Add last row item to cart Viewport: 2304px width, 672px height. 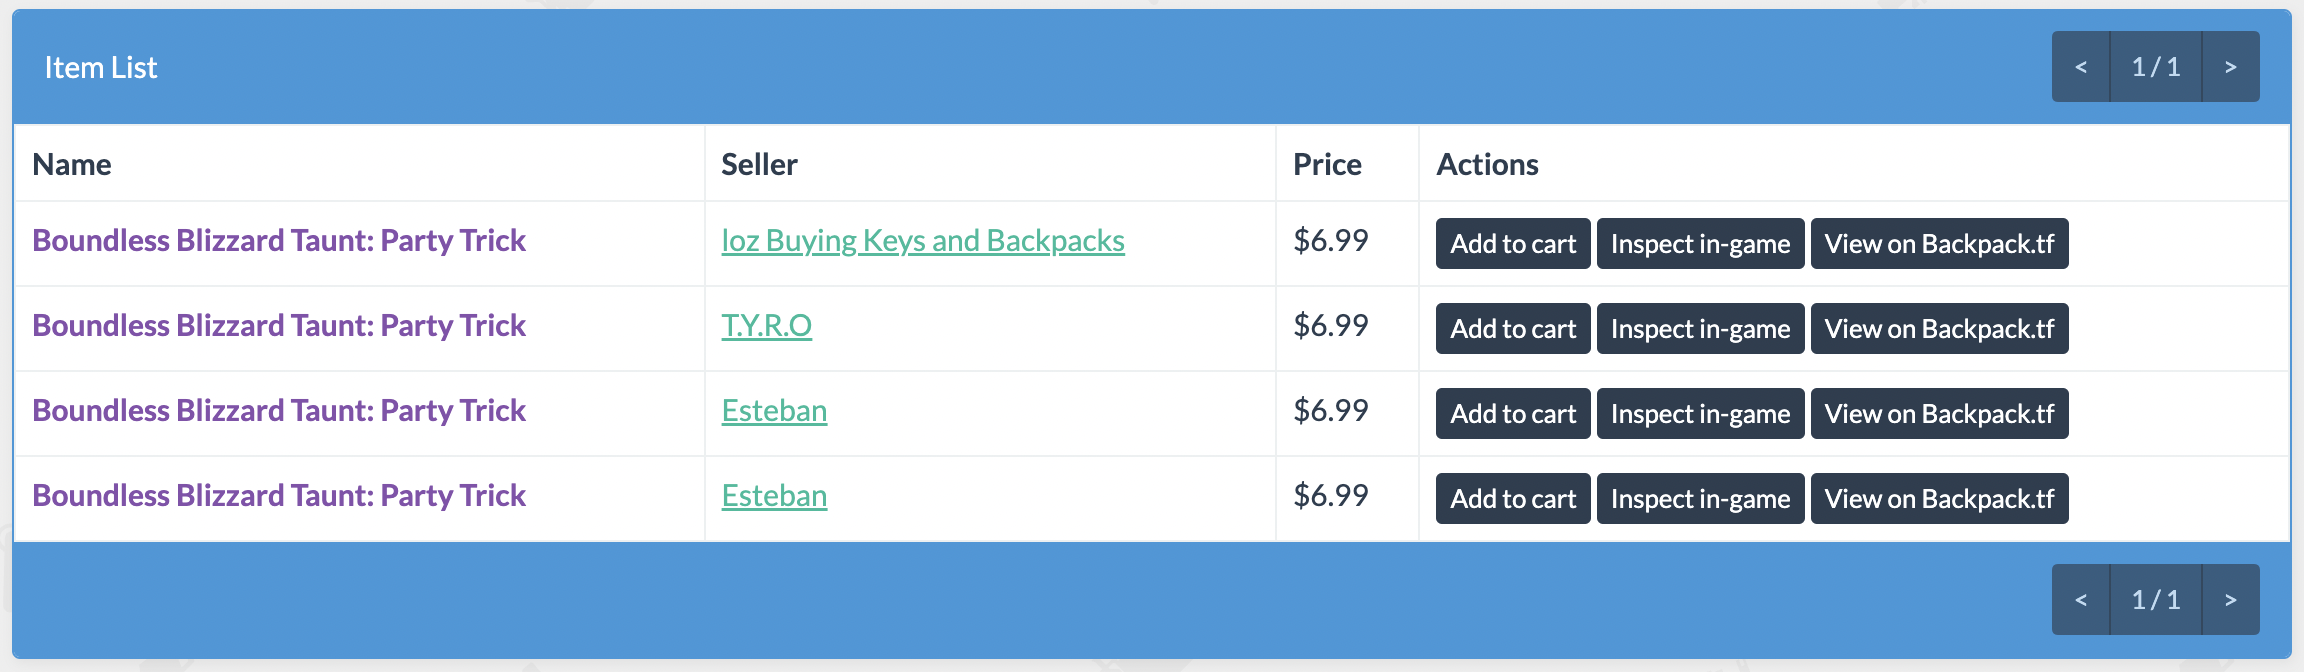click(x=1513, y=499)
